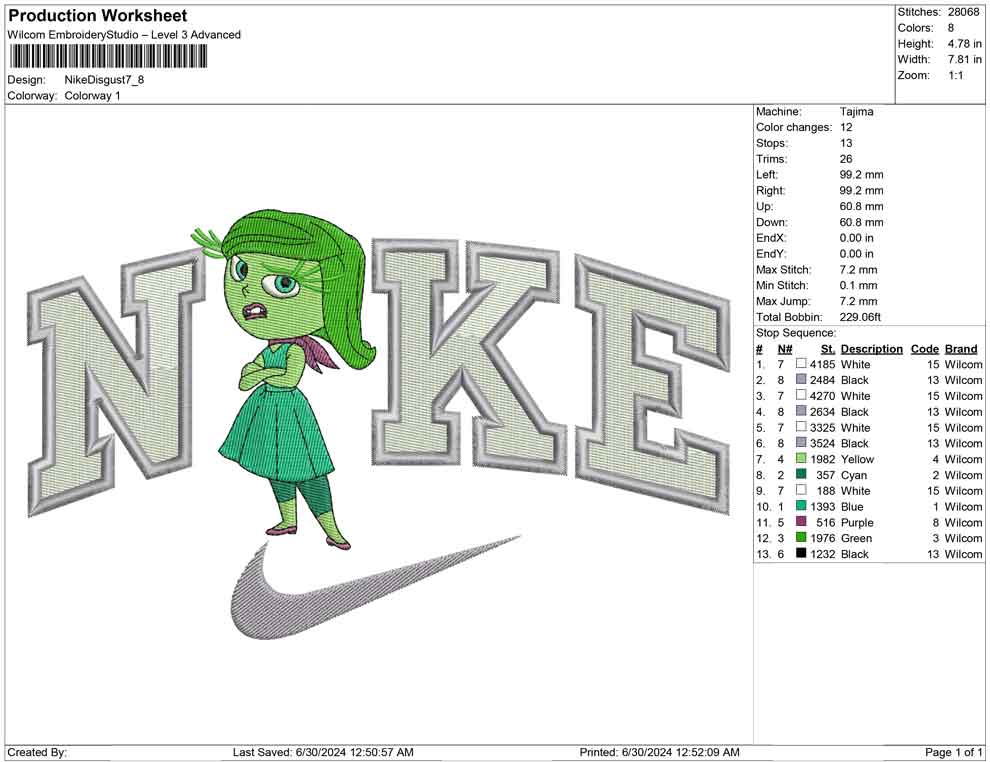Click the Description column header
Viewport: 990px width, 762px height.
[871, 348]
